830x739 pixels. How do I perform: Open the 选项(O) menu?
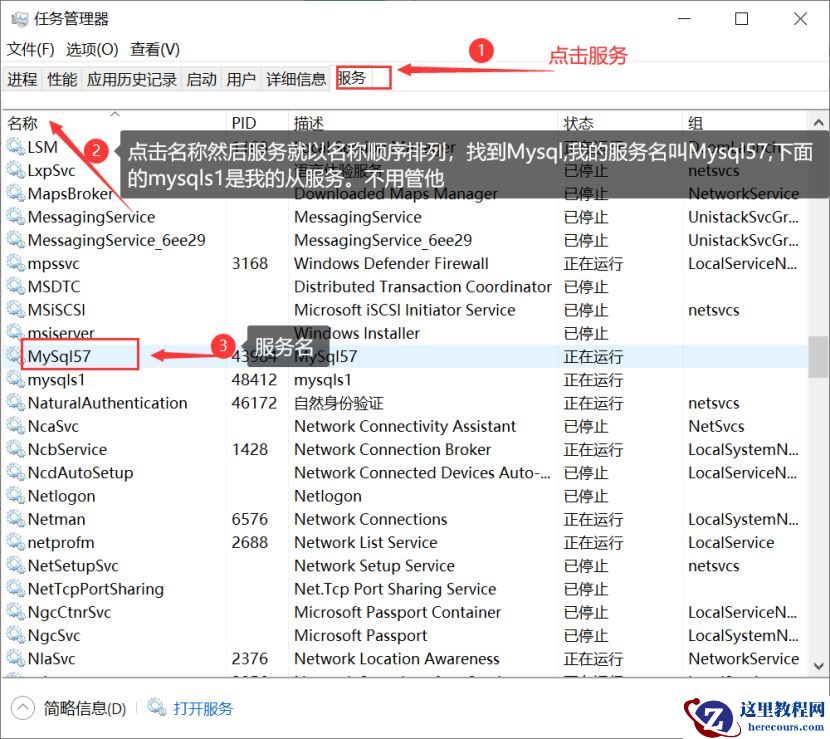pyautogui.click(x=92, y=49)
